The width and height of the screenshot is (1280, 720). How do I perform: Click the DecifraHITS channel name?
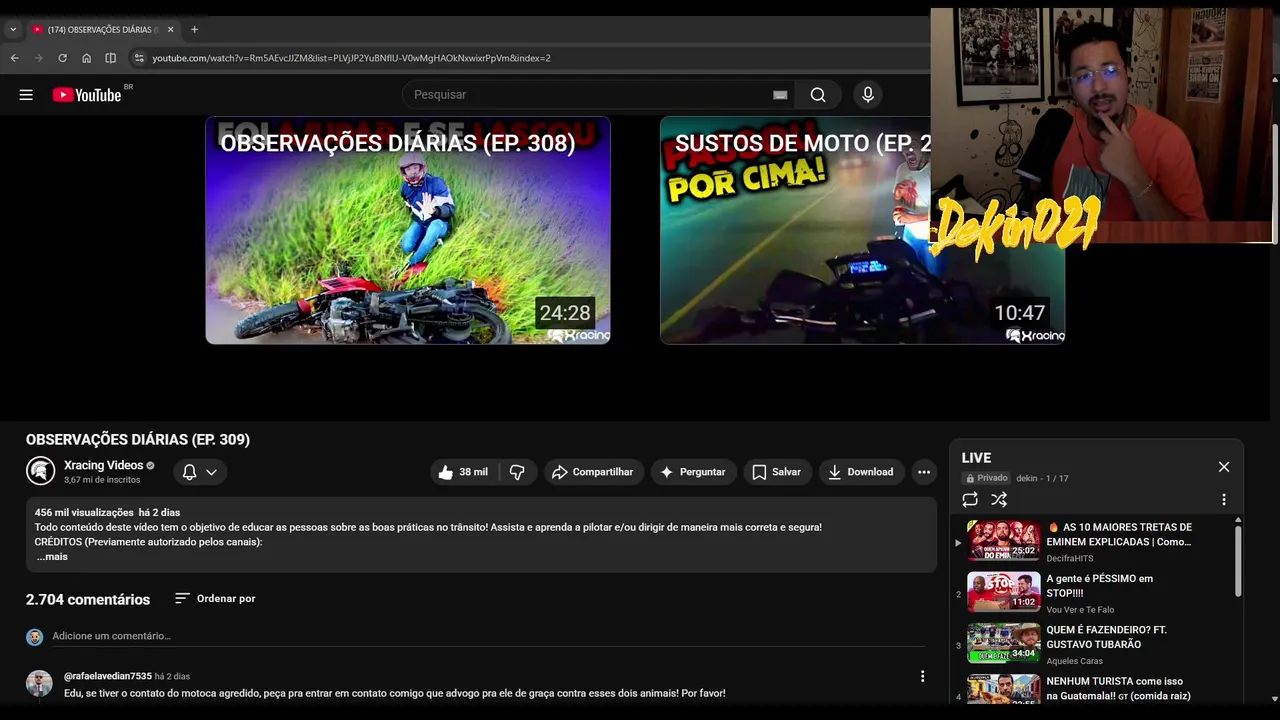[1070, 559]
